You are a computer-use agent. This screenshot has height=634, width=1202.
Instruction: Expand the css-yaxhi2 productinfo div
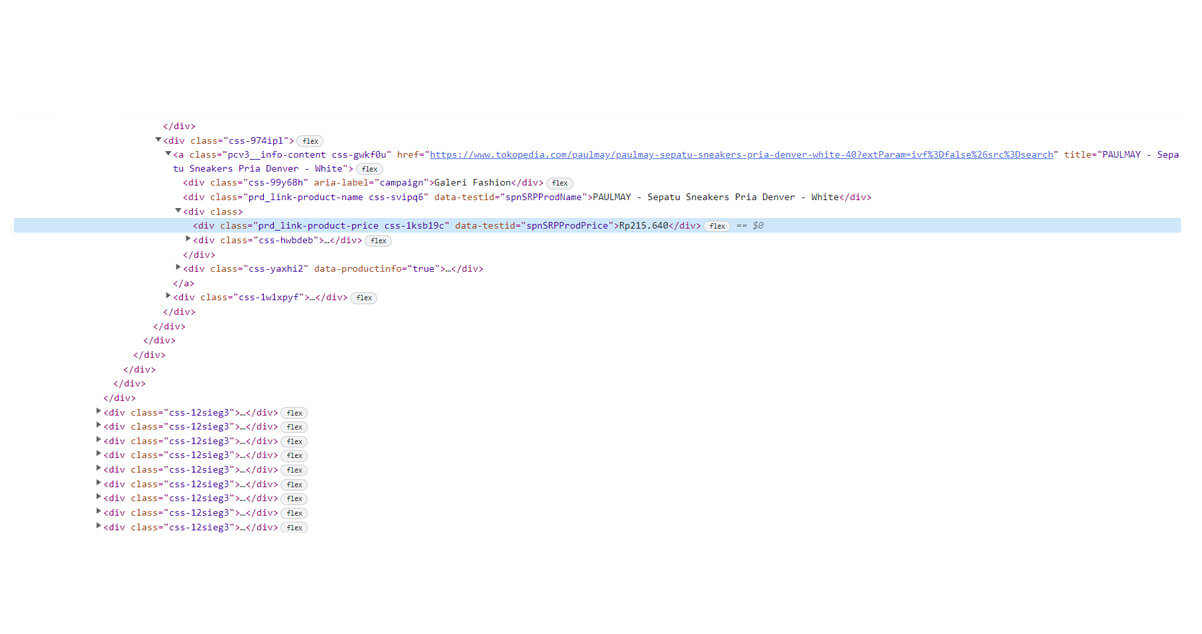pyautogui.click(x=178, y=268)
